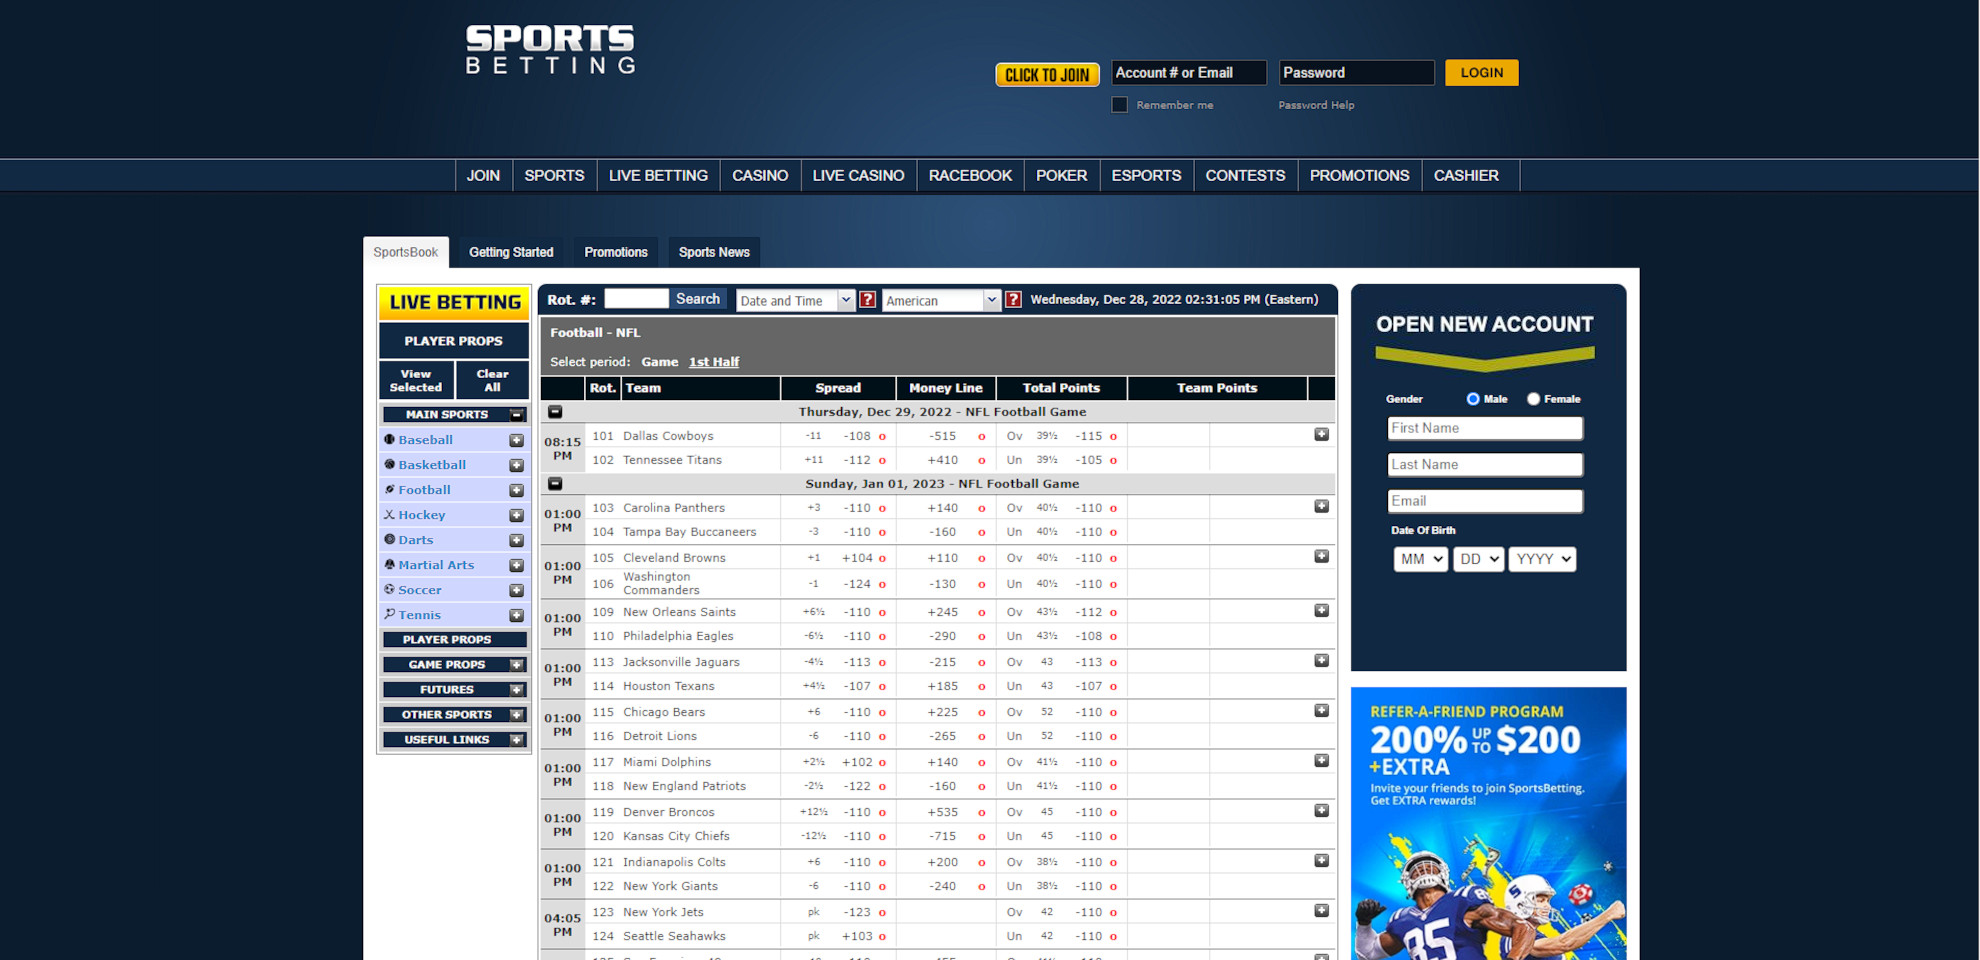Click the Hockey sticks icon in sidebar
The image size is (1980, 960).
pyautogui.click(x=390, y=514)
